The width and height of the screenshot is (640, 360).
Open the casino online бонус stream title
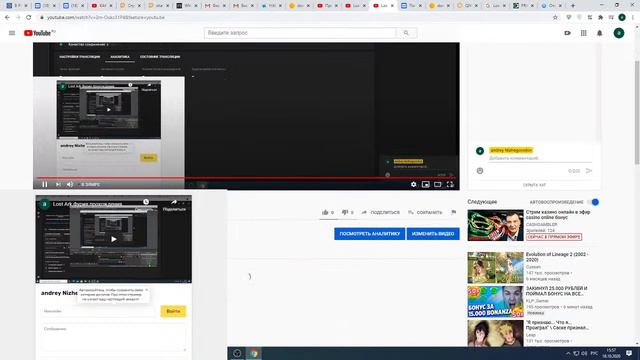[x=558, y=215]
